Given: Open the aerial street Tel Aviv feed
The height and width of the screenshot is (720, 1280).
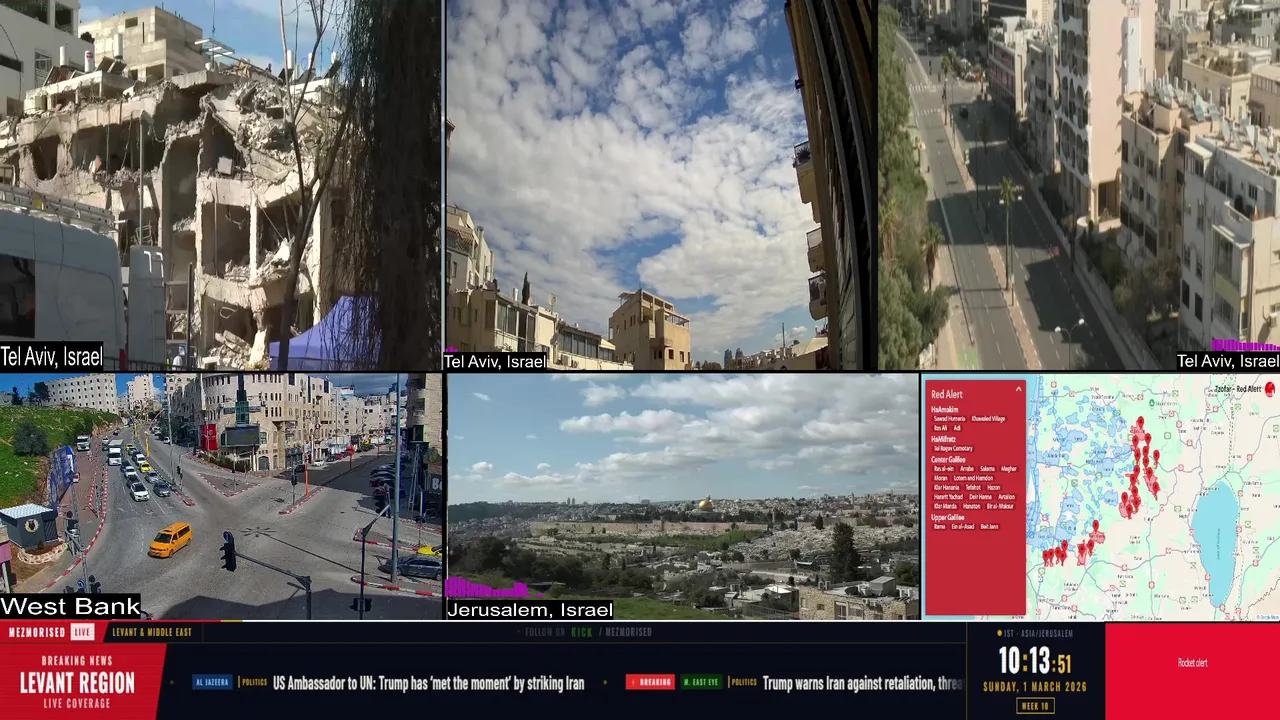Looking at the screenshot, I should point(1080,185).
